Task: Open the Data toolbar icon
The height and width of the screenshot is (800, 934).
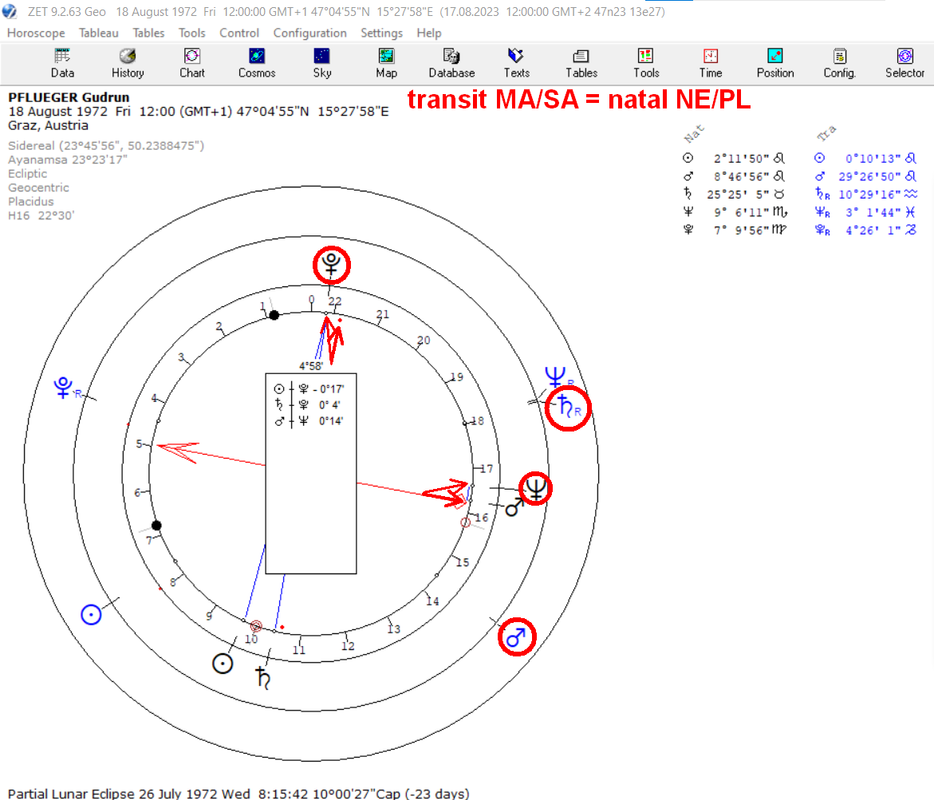Action: click(x=62, y=63)
